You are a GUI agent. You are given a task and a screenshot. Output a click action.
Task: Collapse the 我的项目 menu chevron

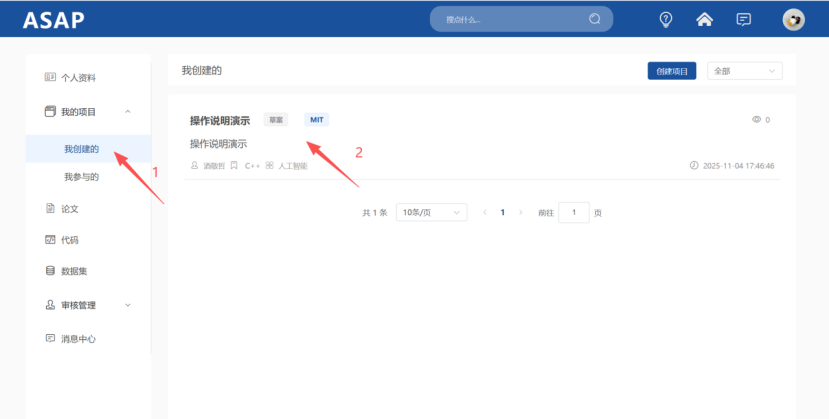click(x=127, y=112)
